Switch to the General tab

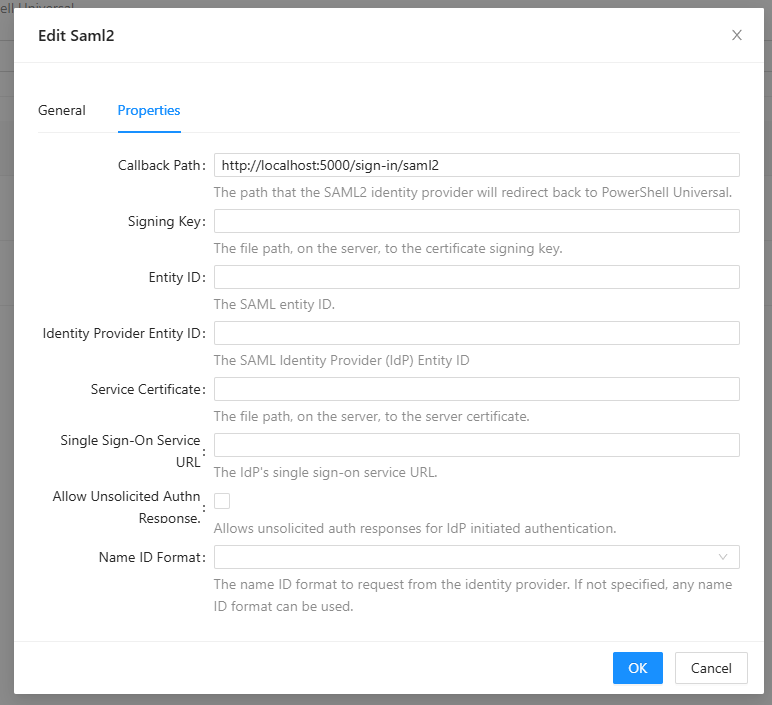[62, 110]
